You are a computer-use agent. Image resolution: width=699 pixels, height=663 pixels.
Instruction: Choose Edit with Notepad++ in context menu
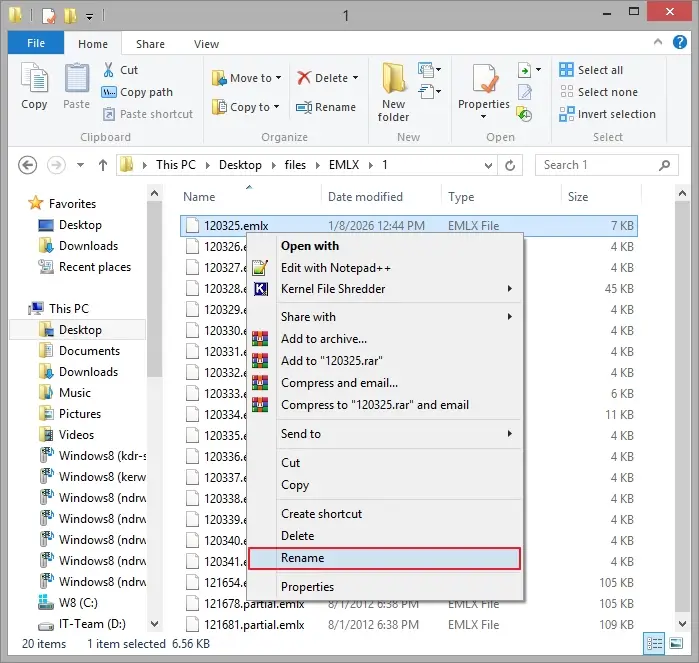(385, 268)
